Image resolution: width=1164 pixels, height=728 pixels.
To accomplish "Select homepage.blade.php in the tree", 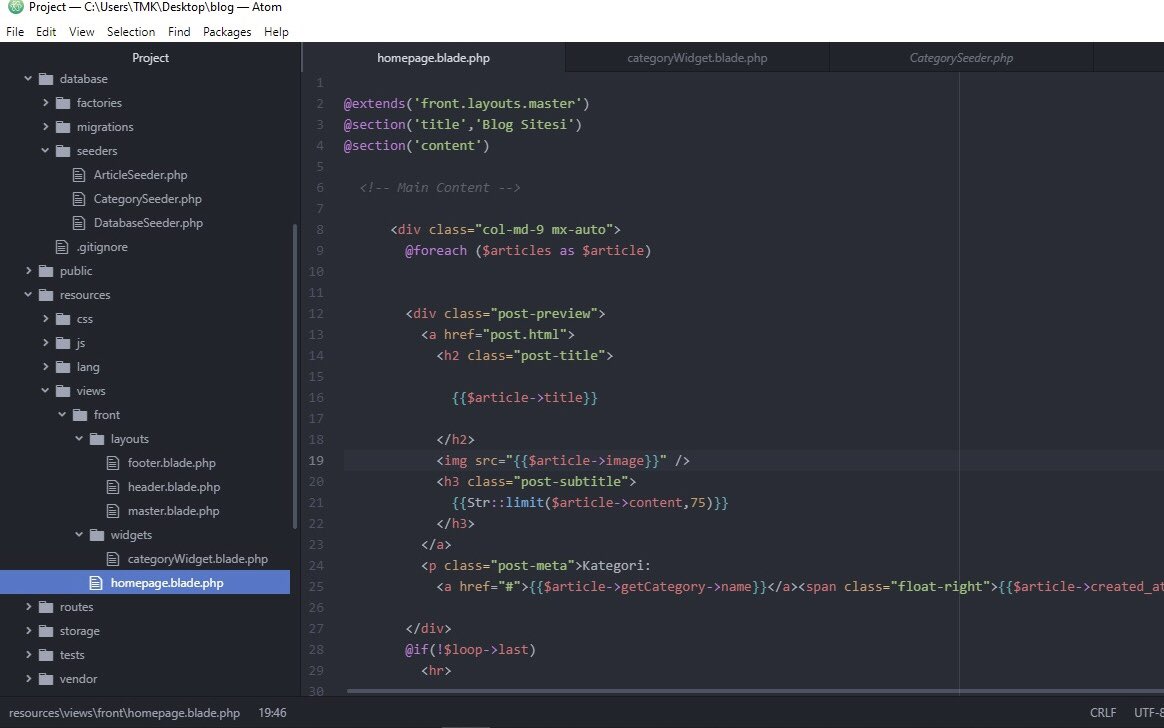I will pyautogui.click(x=145, y=583).
